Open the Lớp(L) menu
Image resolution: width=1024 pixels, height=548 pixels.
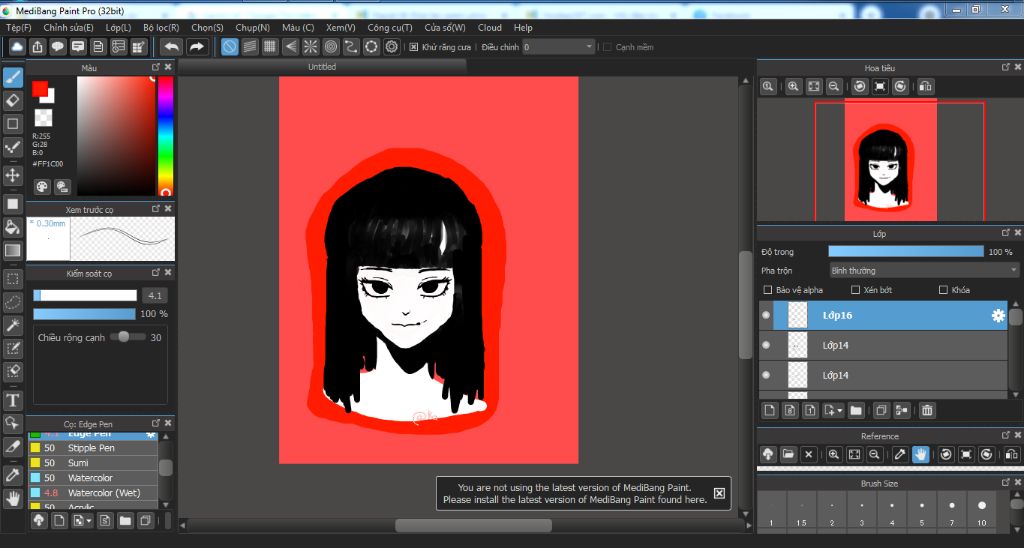(x=118, y=27)
